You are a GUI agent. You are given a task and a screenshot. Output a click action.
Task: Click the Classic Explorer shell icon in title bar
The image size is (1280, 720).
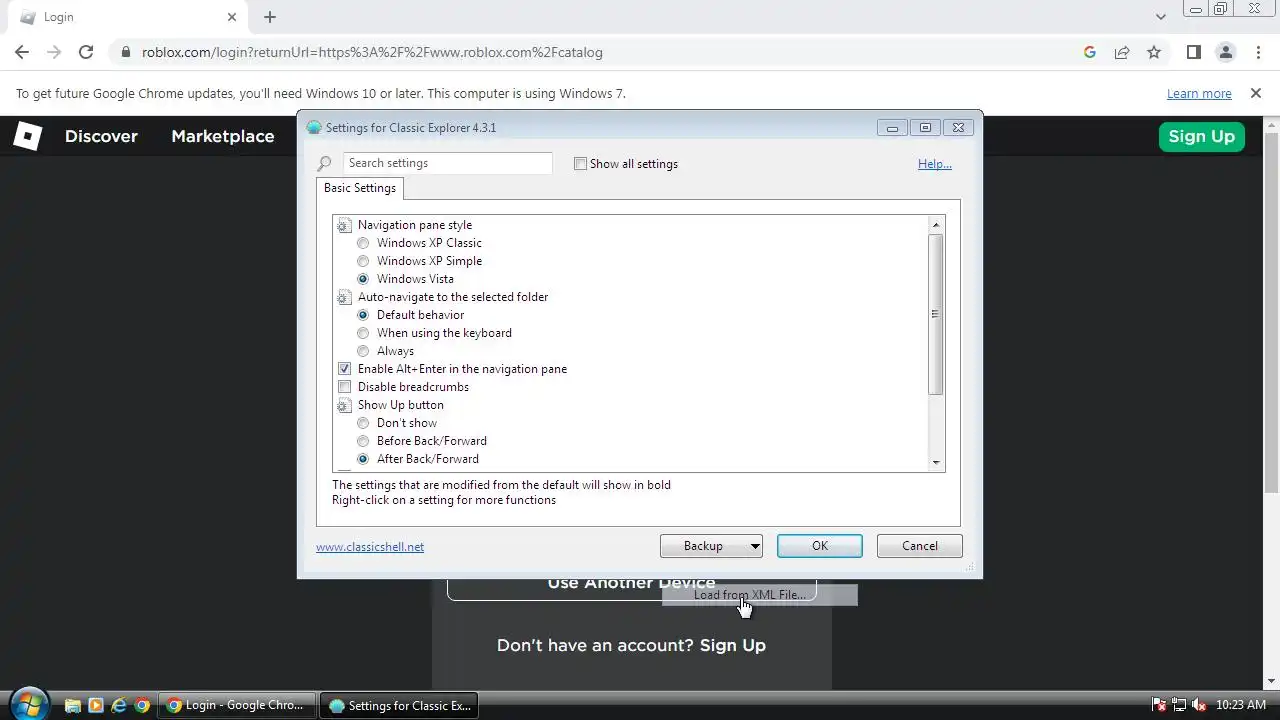(x=314, y=127)
